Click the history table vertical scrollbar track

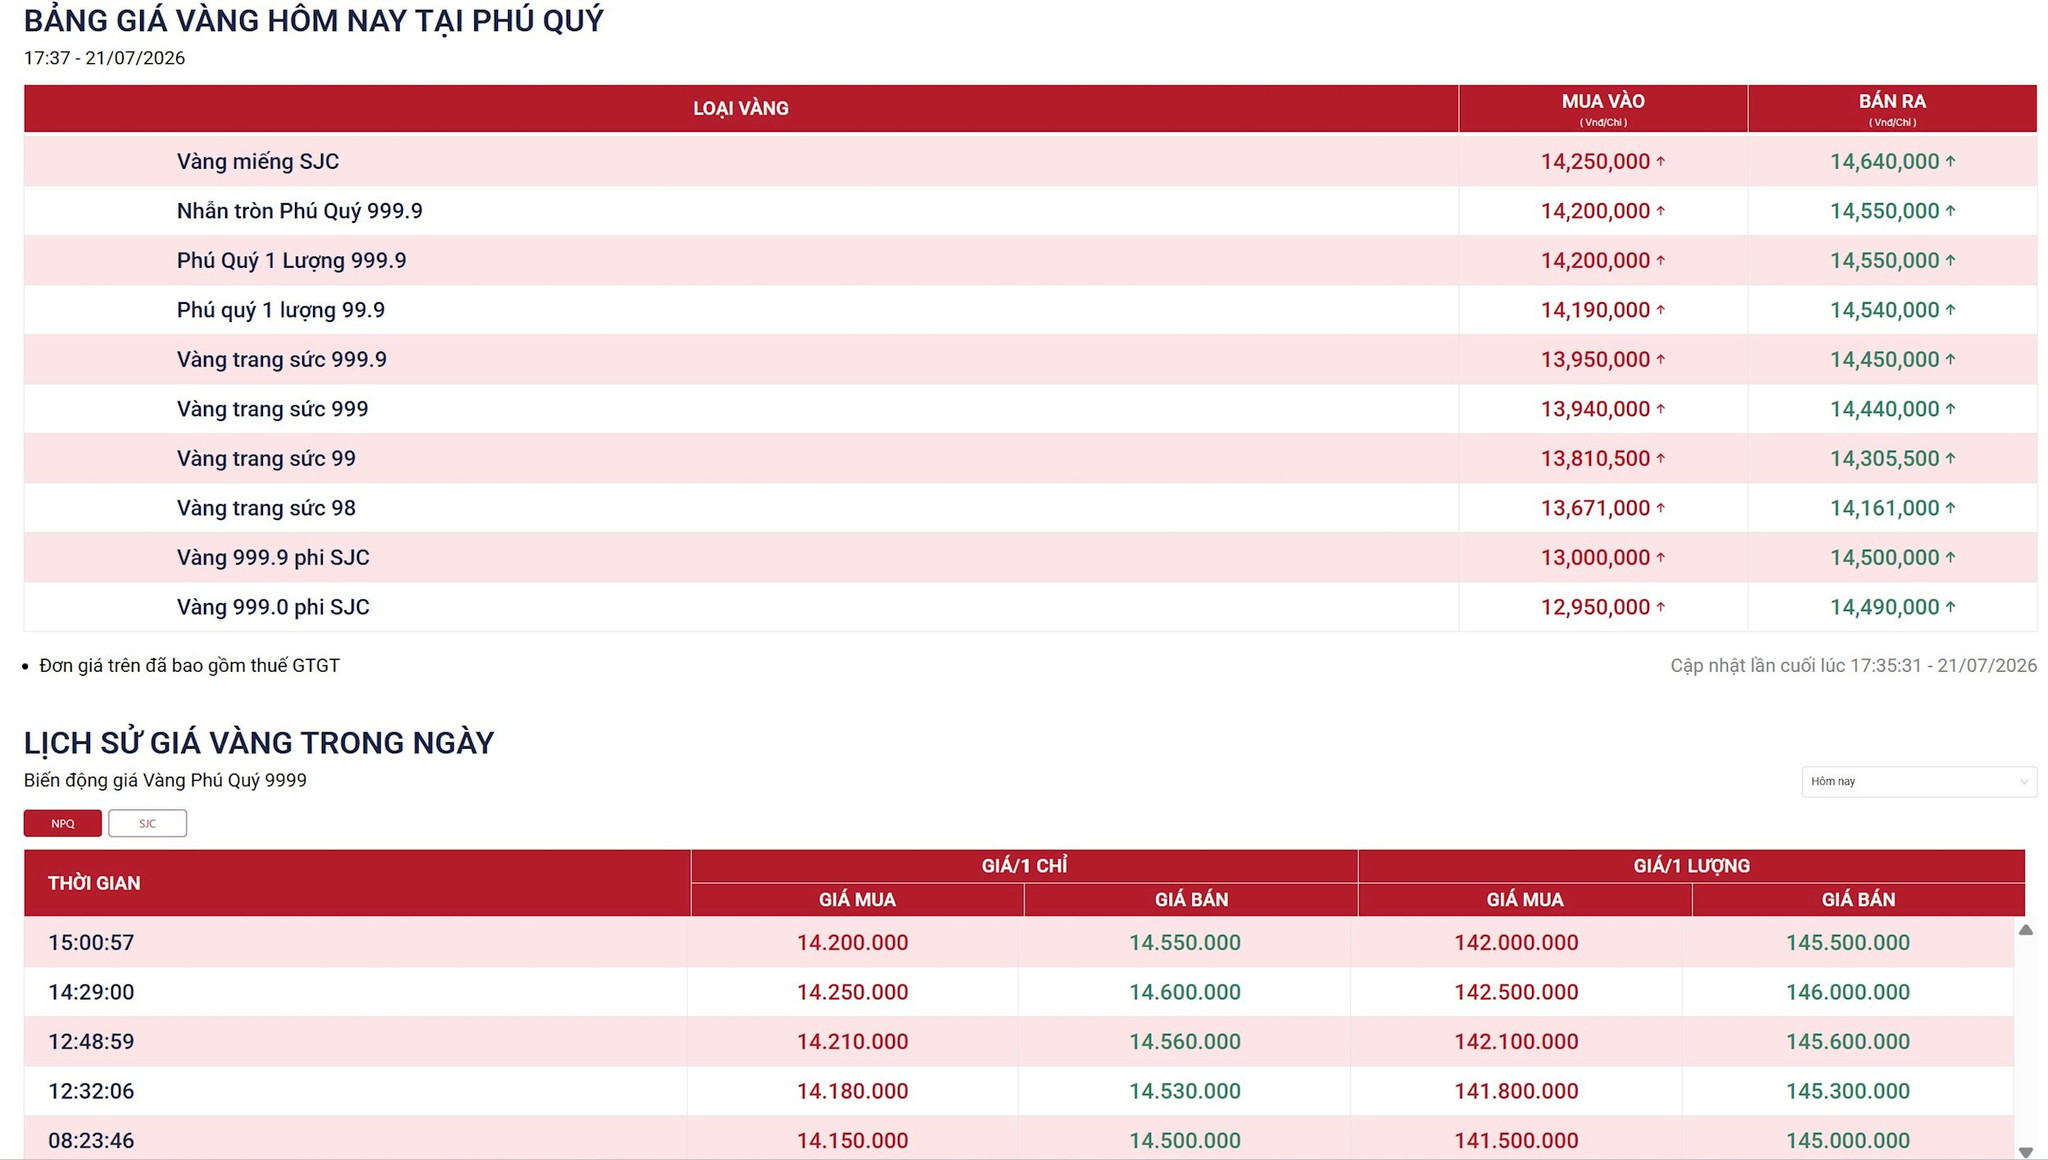point(2025,1040)
